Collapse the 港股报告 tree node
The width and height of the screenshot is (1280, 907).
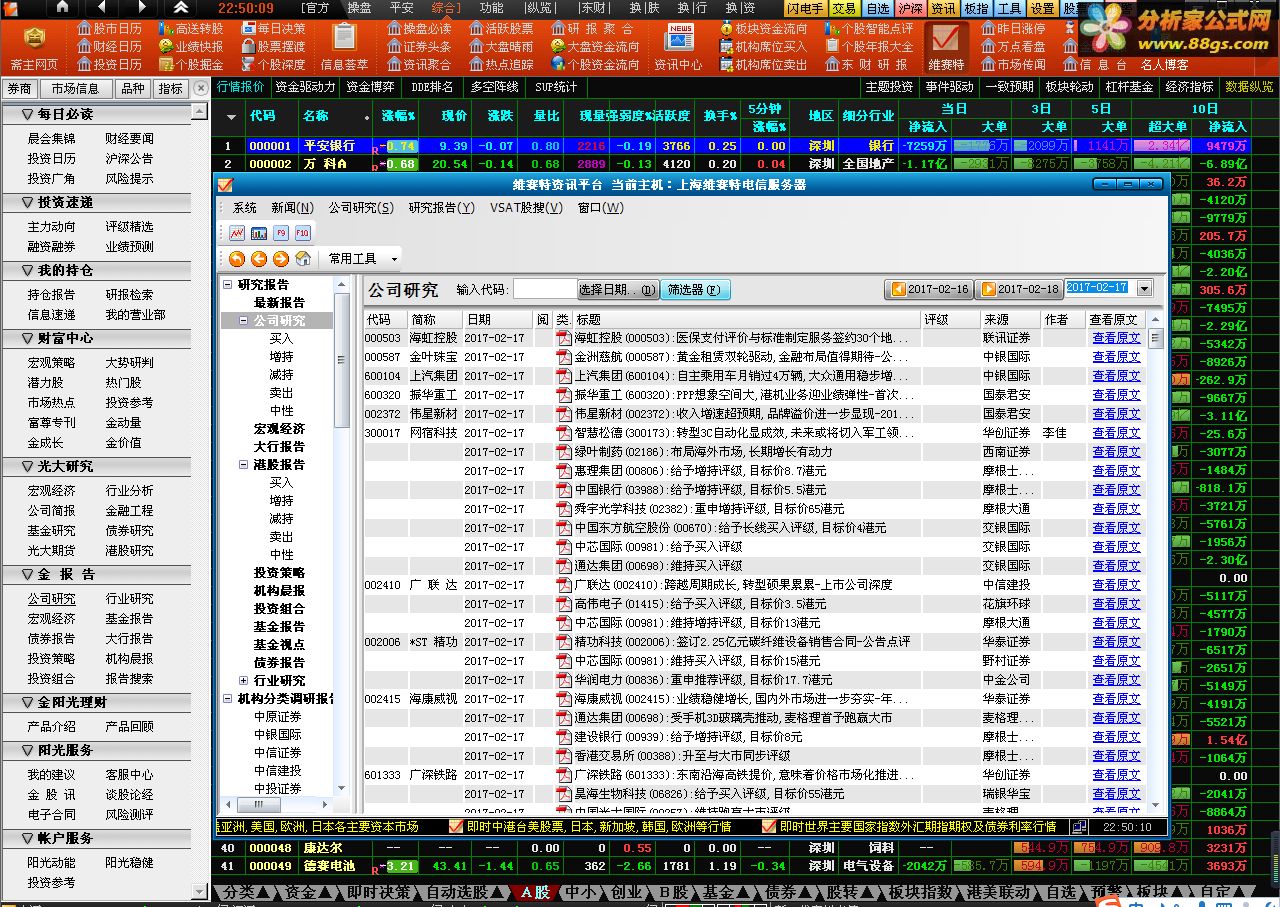tap(243, 465)
